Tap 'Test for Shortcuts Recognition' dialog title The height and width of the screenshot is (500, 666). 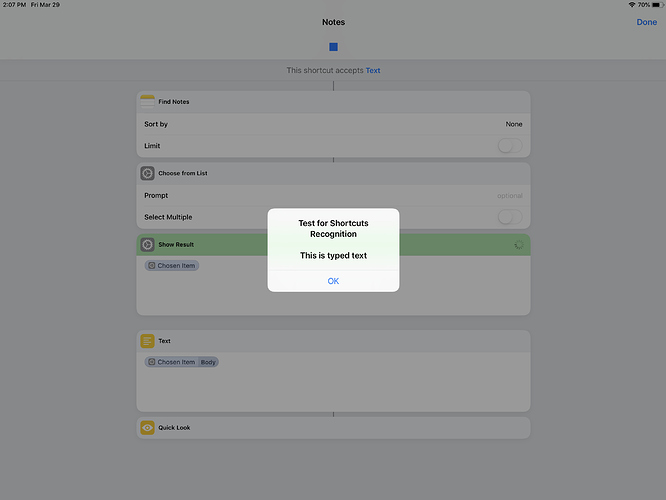[x=333, y=229]
